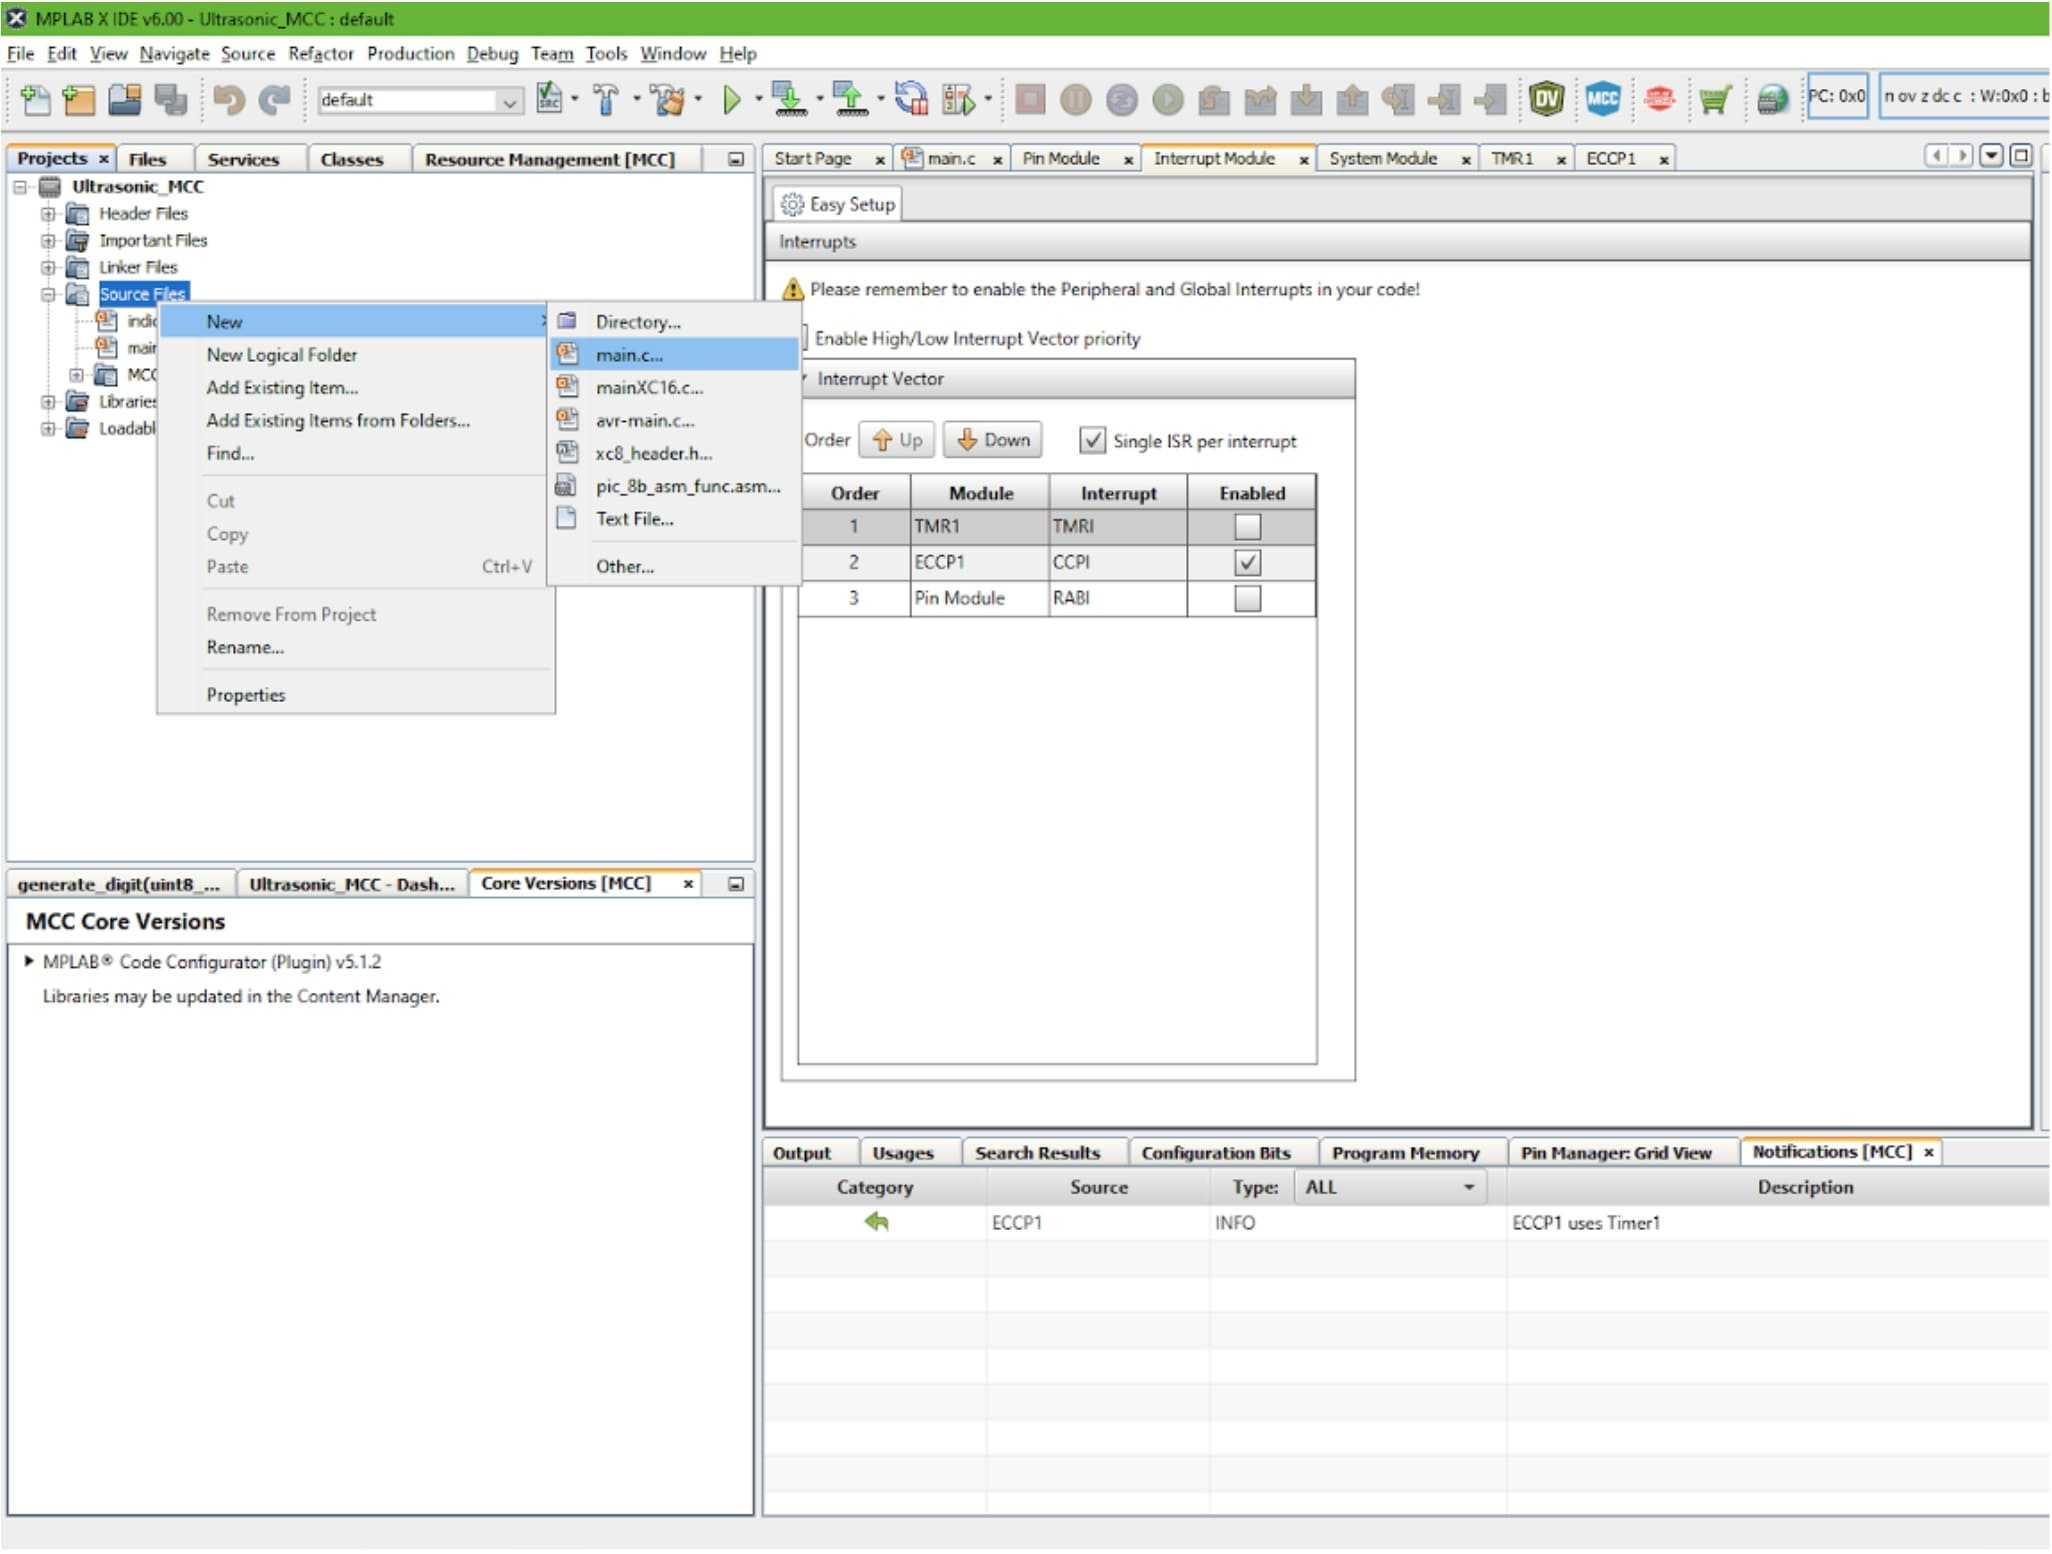Switch to the Pin Module tab
2052x1554 pixels.
point(1061,158)
